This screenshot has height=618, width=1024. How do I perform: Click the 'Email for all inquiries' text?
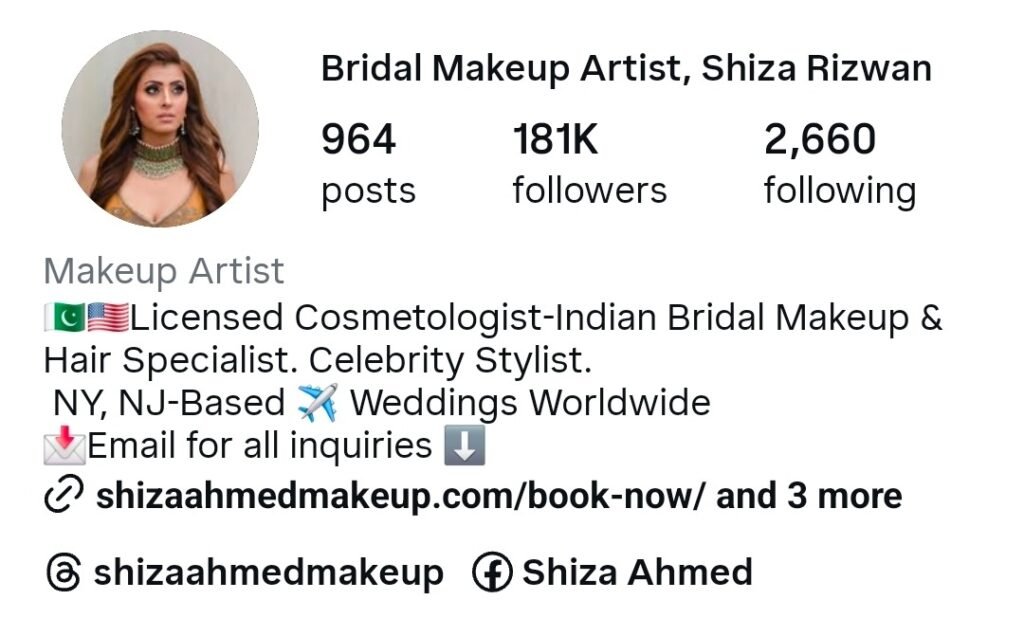coord(259,446)
